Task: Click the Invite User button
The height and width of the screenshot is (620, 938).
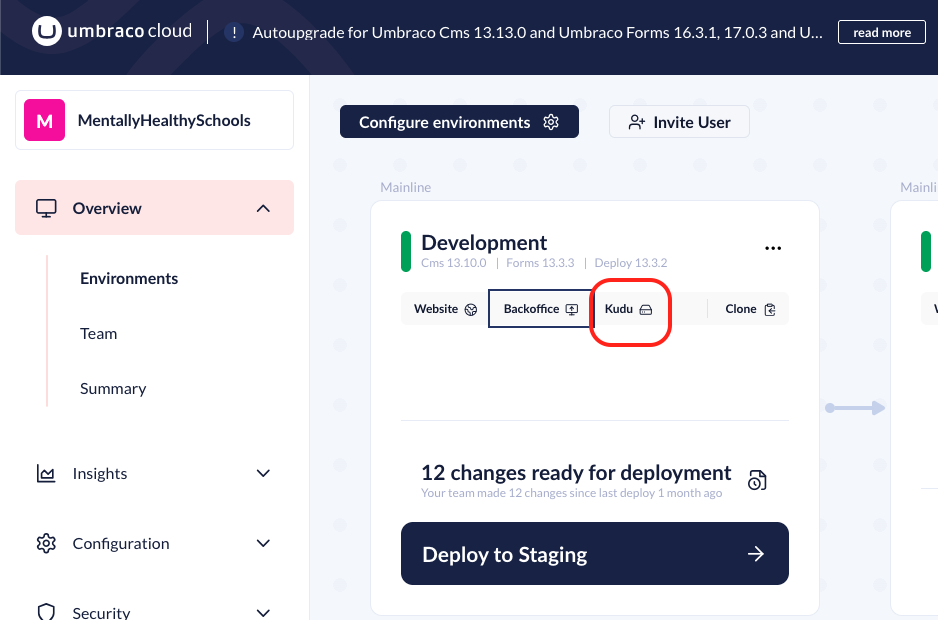Action: (x=679, y=122)
